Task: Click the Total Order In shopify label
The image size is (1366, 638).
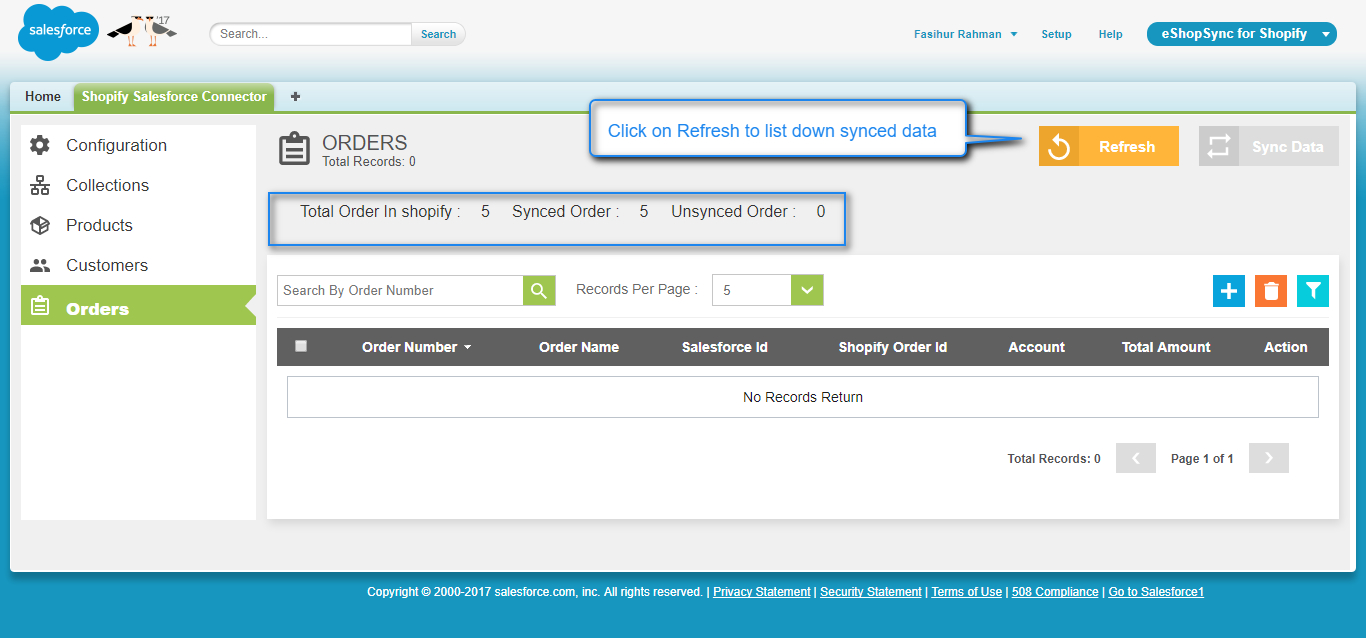Action: pyautogui.click(x=380, y=212)
